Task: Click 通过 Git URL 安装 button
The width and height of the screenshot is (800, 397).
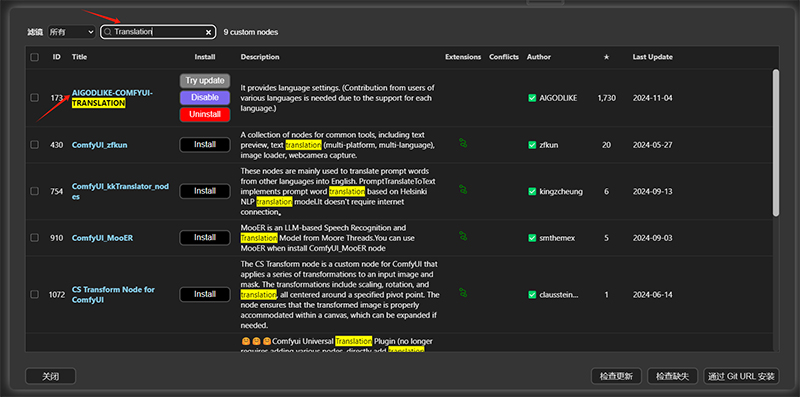Action: (x=741, y=377)
